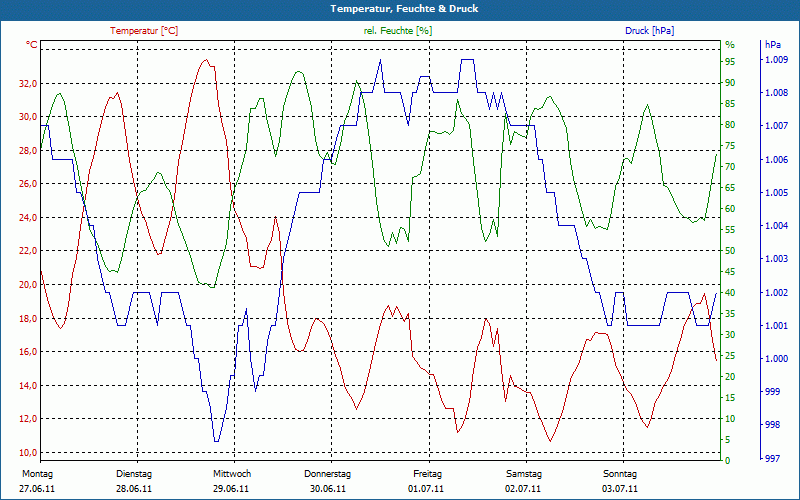Click the 'Sonntag' day label
The height and width of the screenshot is (500, 800).
pos(620,474)
